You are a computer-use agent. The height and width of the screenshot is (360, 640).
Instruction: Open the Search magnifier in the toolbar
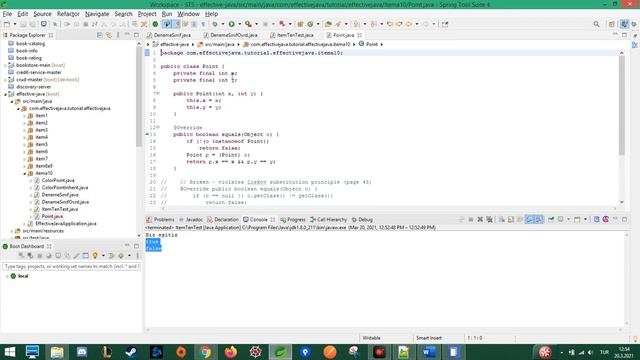point(596,24)
